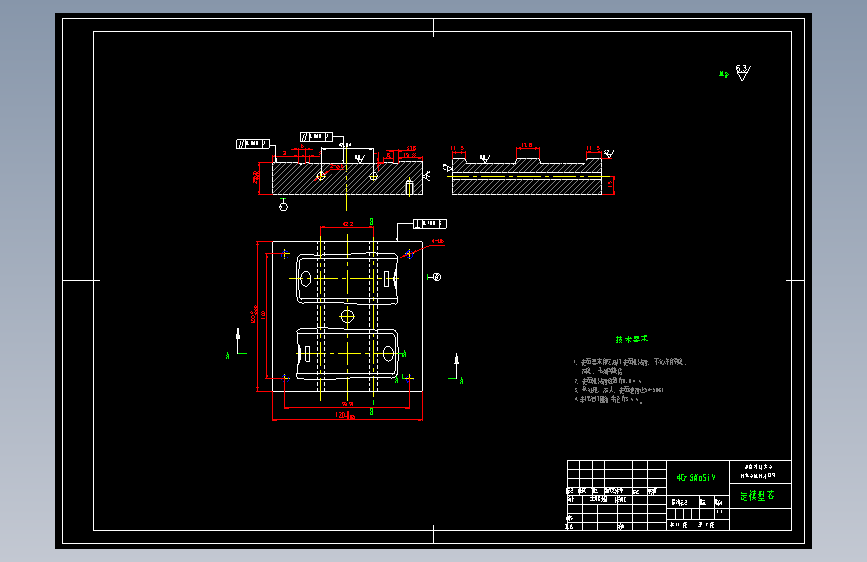Click the 42.2 dimension above the plan view
This screenshot has height=562, width=867.
tap(347, 224)
